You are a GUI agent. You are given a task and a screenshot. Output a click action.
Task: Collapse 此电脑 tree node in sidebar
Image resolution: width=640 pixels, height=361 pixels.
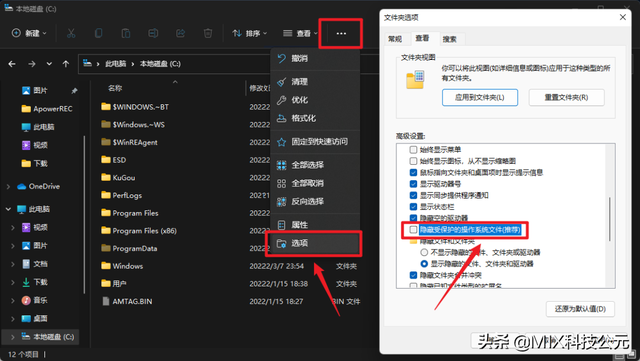8,209
